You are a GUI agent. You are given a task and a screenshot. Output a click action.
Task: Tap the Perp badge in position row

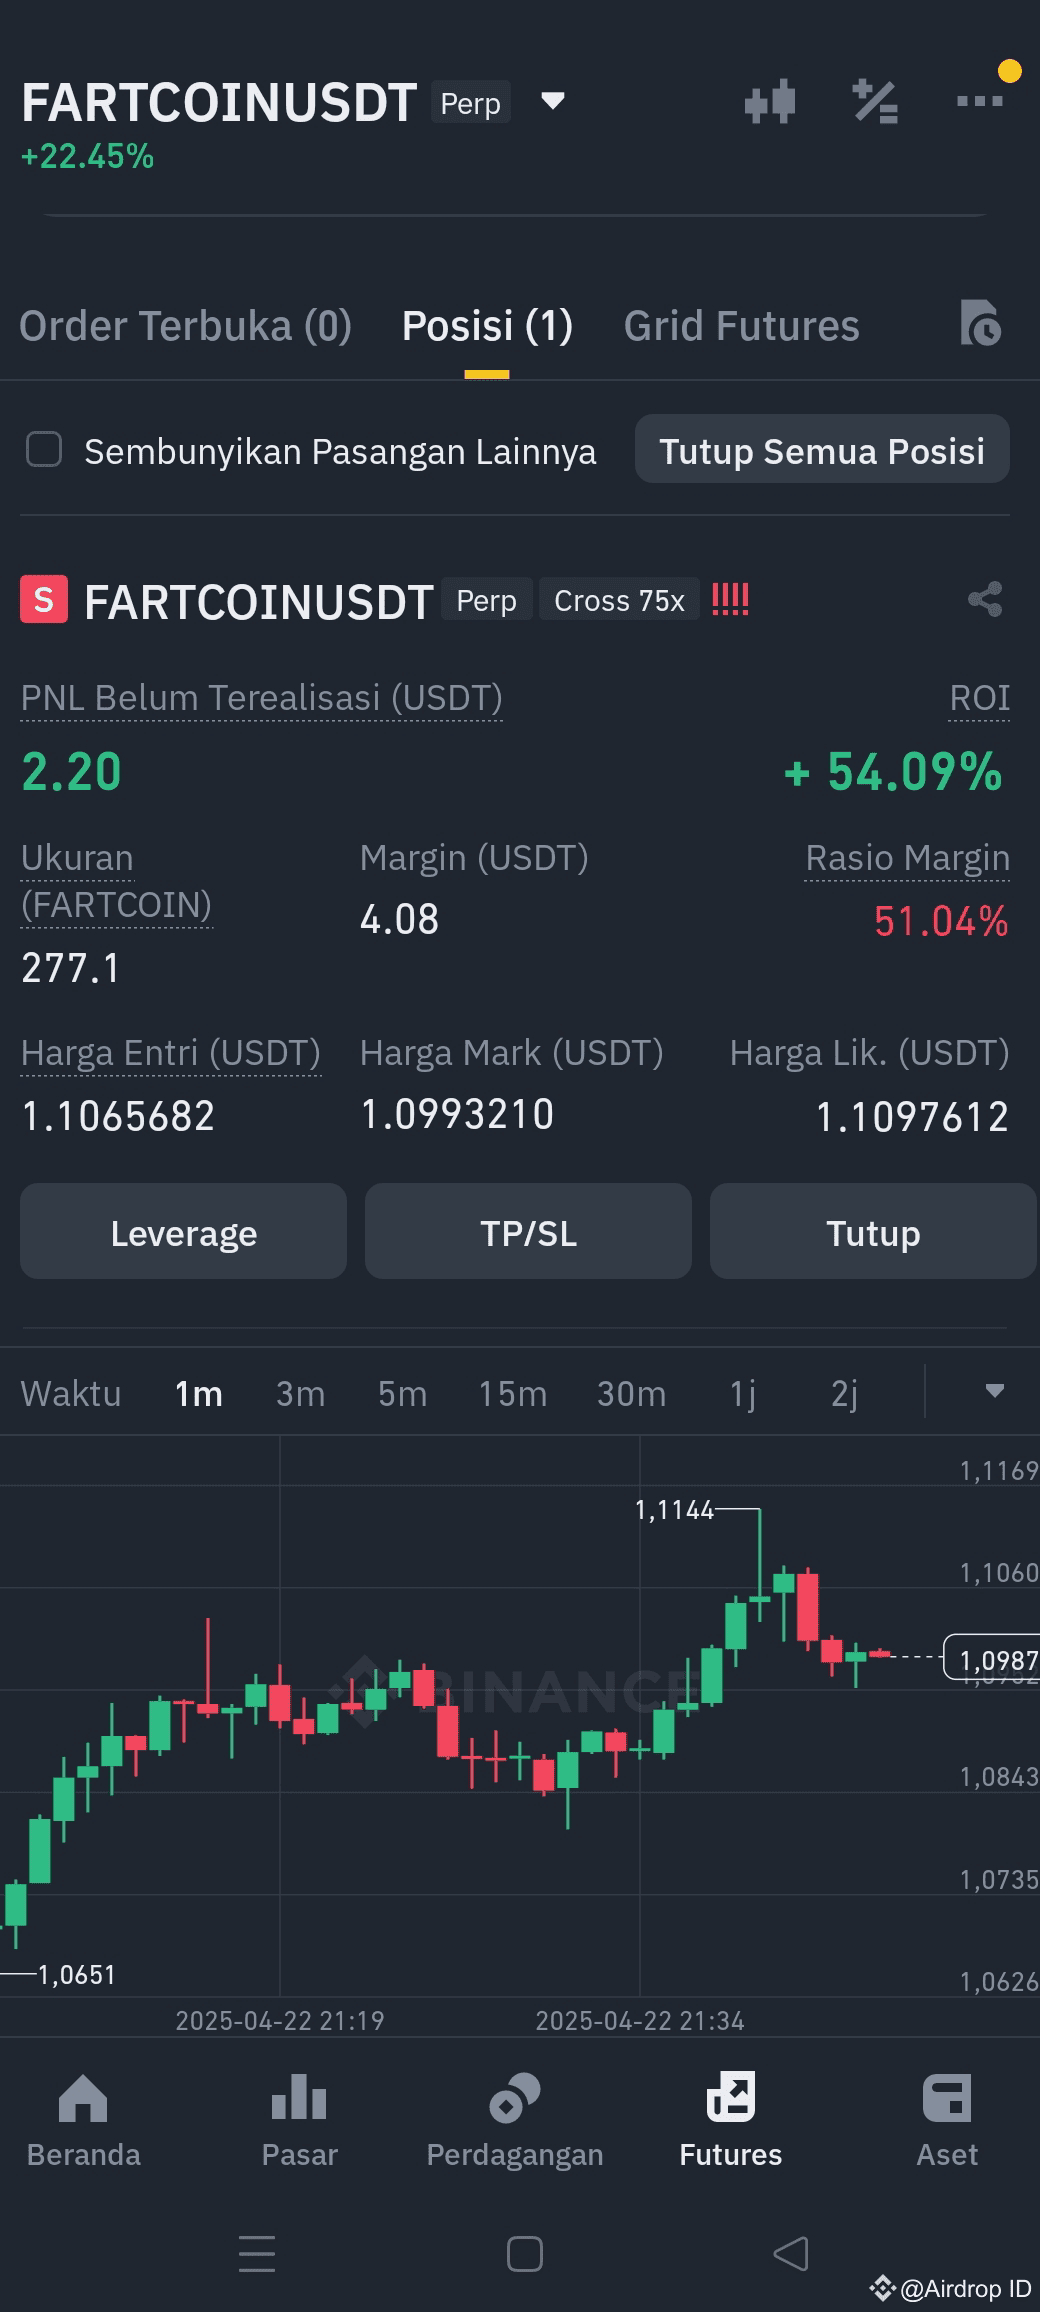(x=487, y=600)
